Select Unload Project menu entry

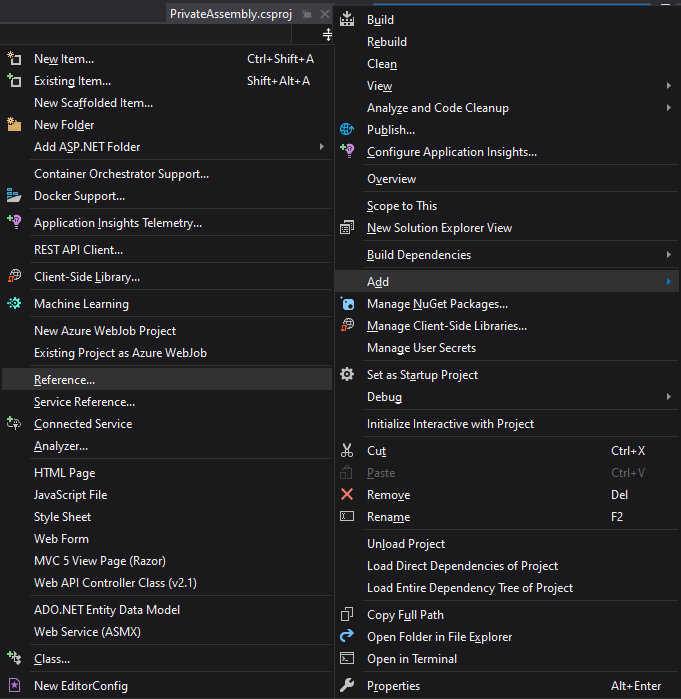pos(406,544)
